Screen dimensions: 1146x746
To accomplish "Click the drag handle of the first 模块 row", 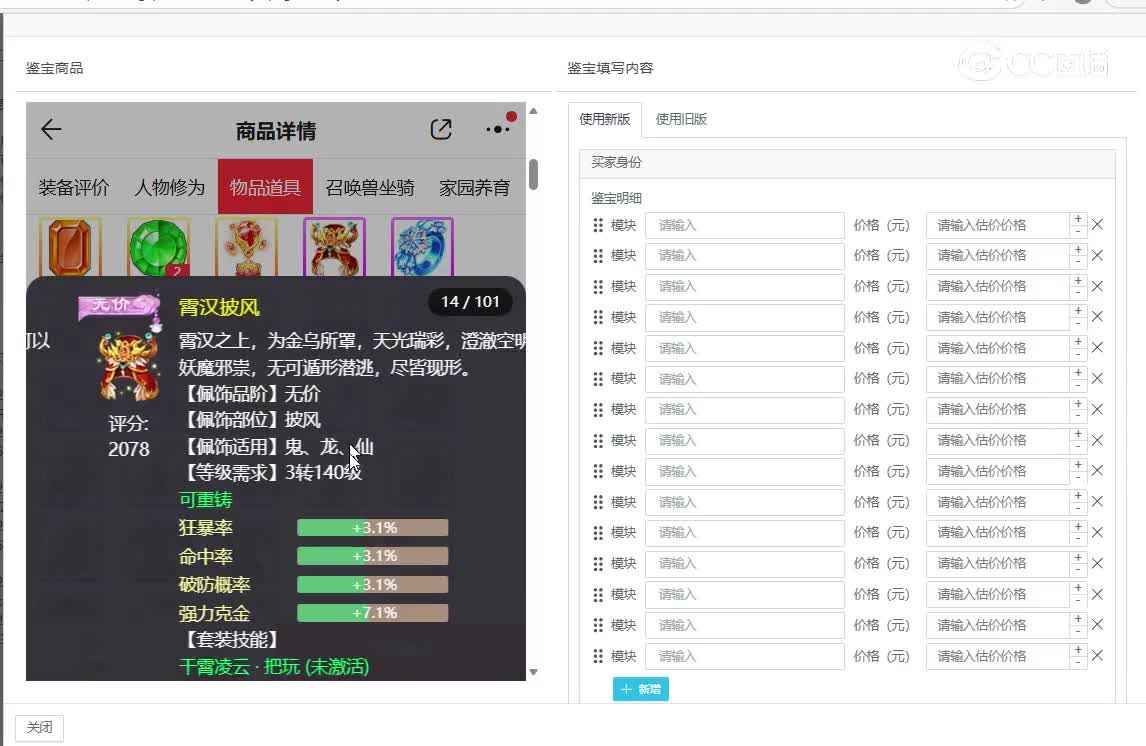I will pos(596,225).
